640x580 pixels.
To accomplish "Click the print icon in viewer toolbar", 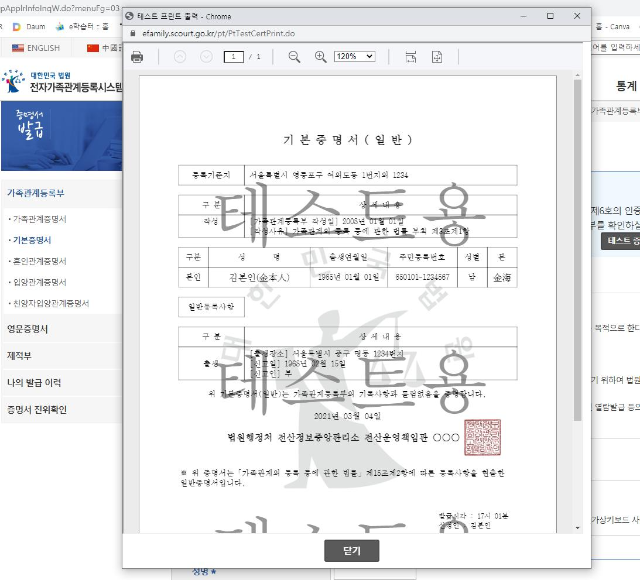I will click(137, 57).
